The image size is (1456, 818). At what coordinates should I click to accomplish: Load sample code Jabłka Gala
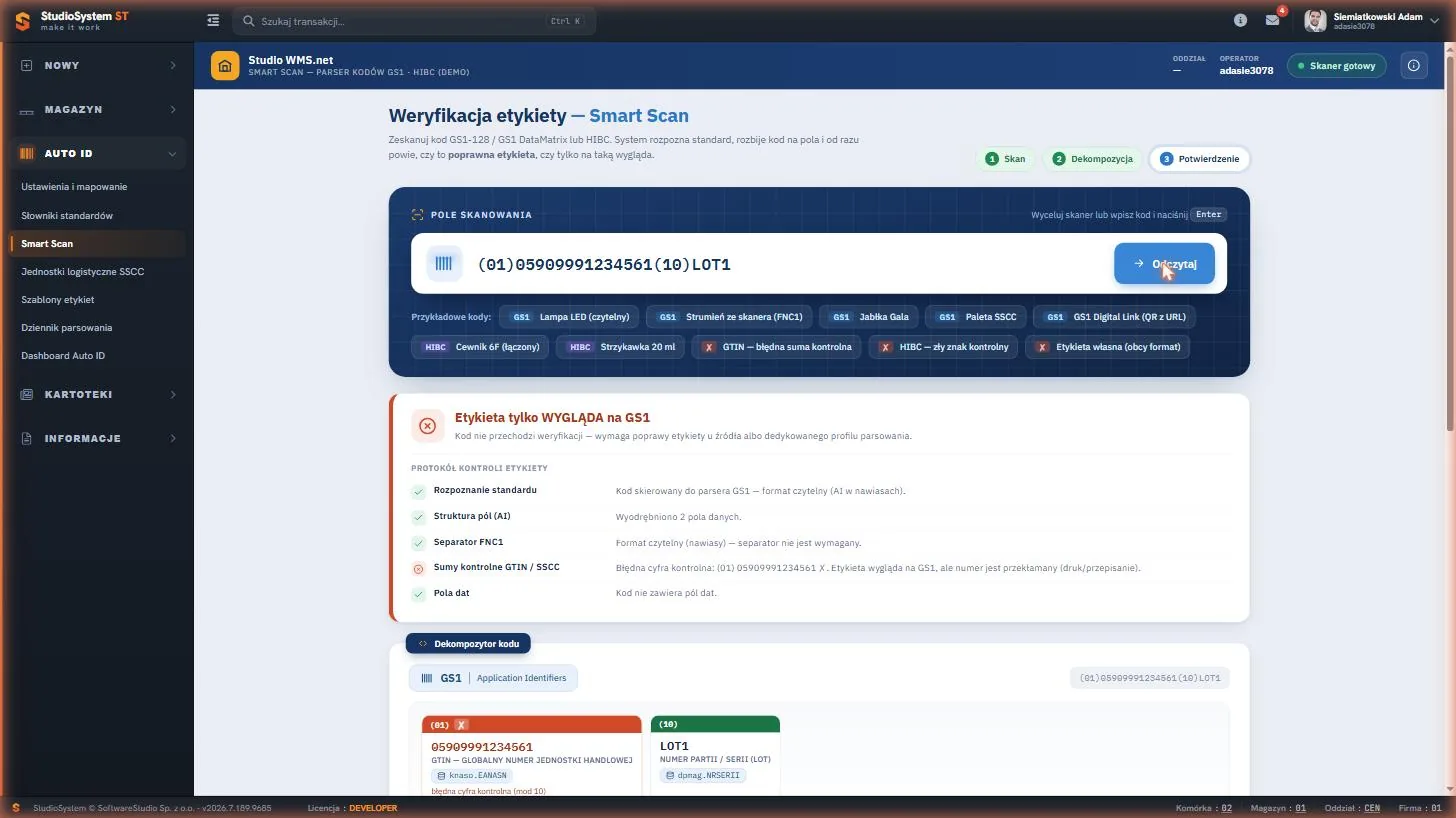(x=868, y=317)
